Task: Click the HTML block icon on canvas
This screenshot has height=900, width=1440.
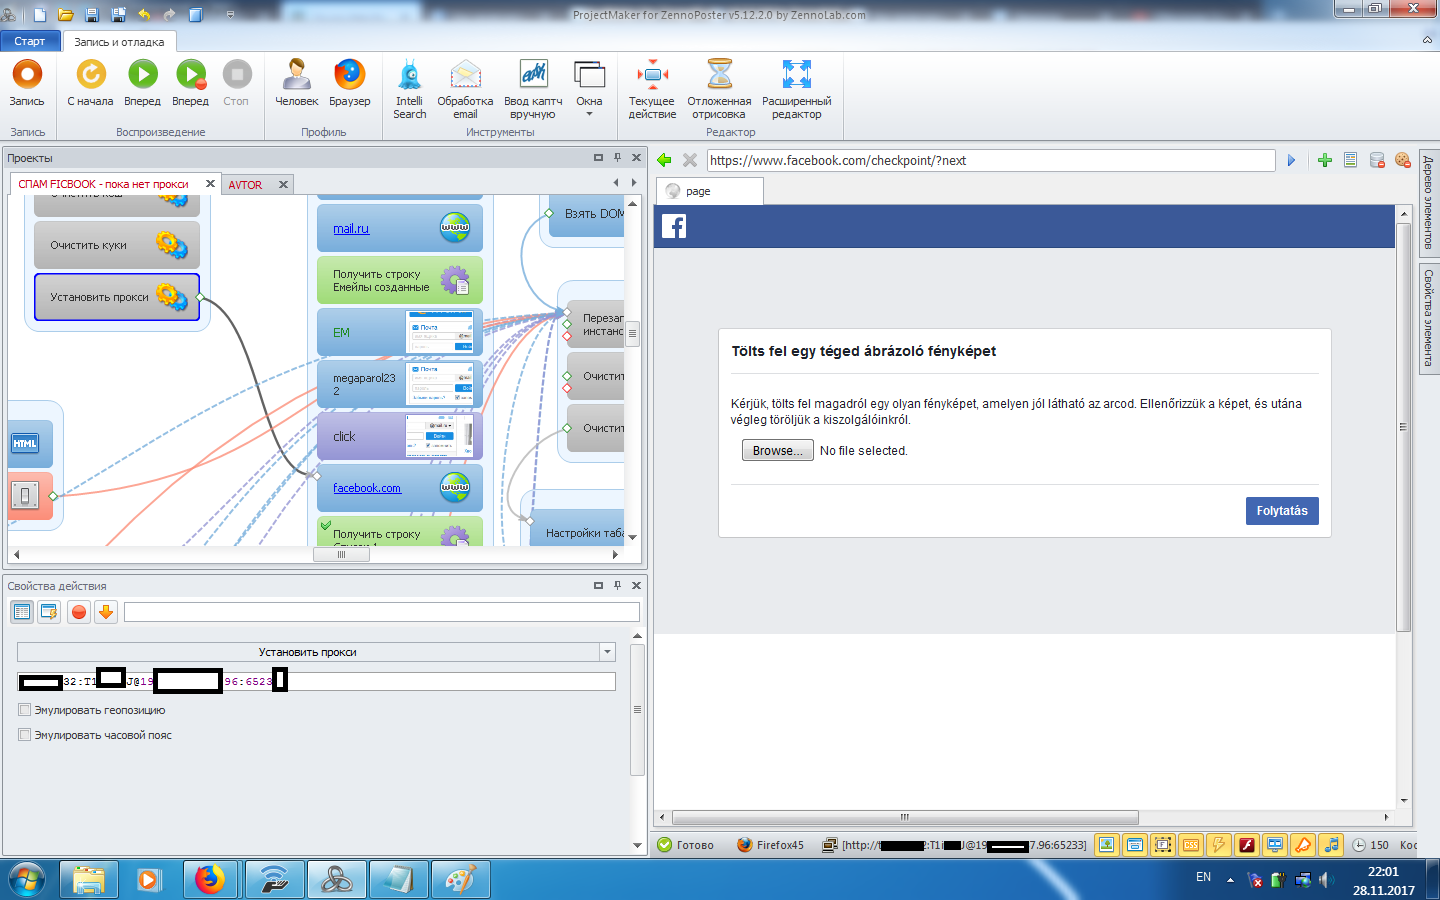Action: pos(25,444)
